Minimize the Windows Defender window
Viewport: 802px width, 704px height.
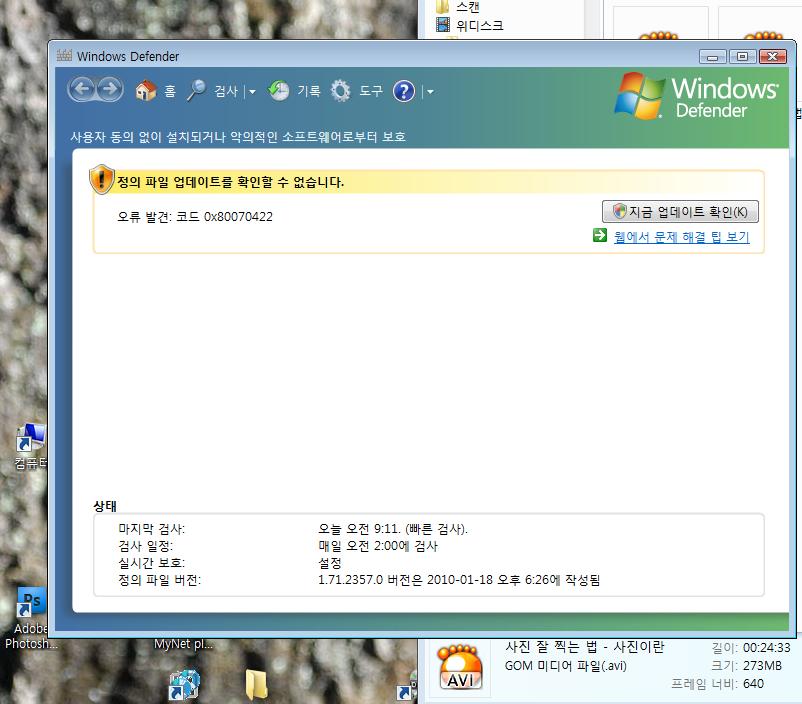[x=712, y=56]
